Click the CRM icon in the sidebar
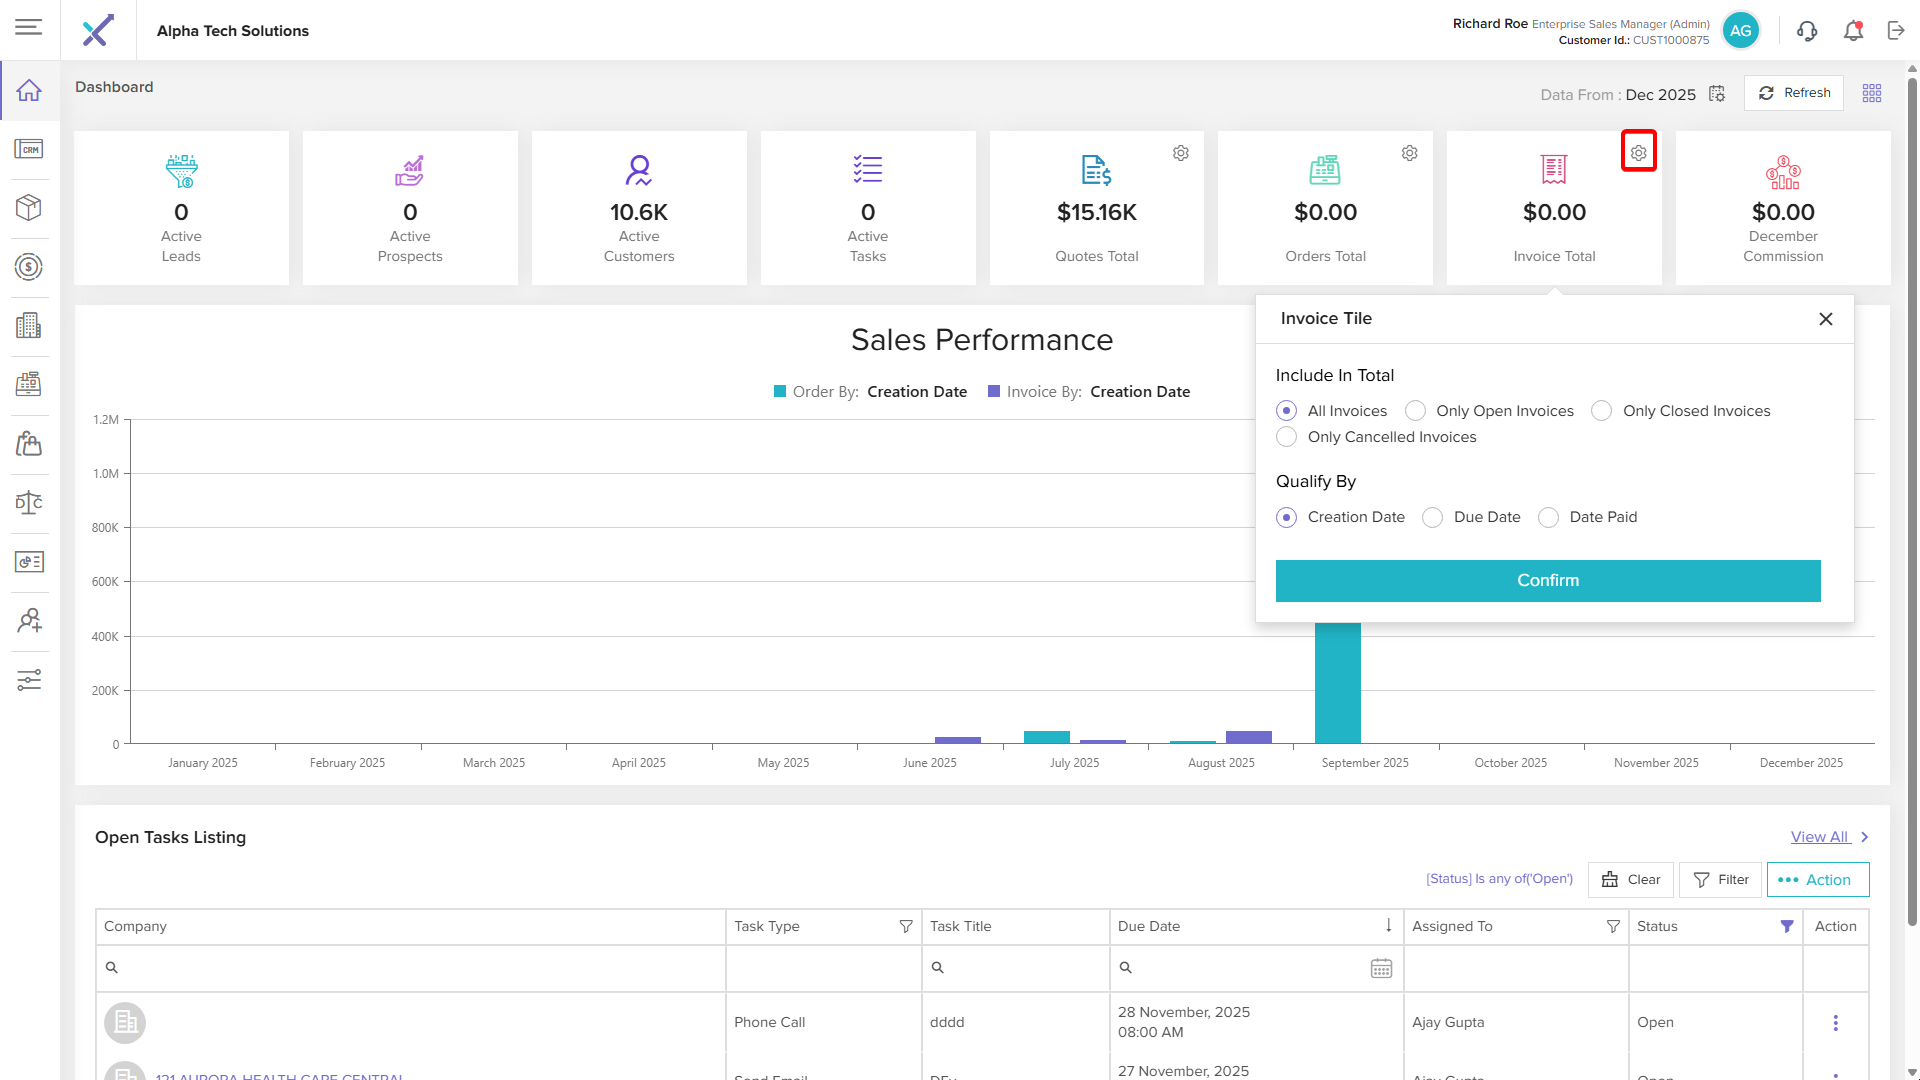Screen dimensions: 1920x1080 point(29,149)
